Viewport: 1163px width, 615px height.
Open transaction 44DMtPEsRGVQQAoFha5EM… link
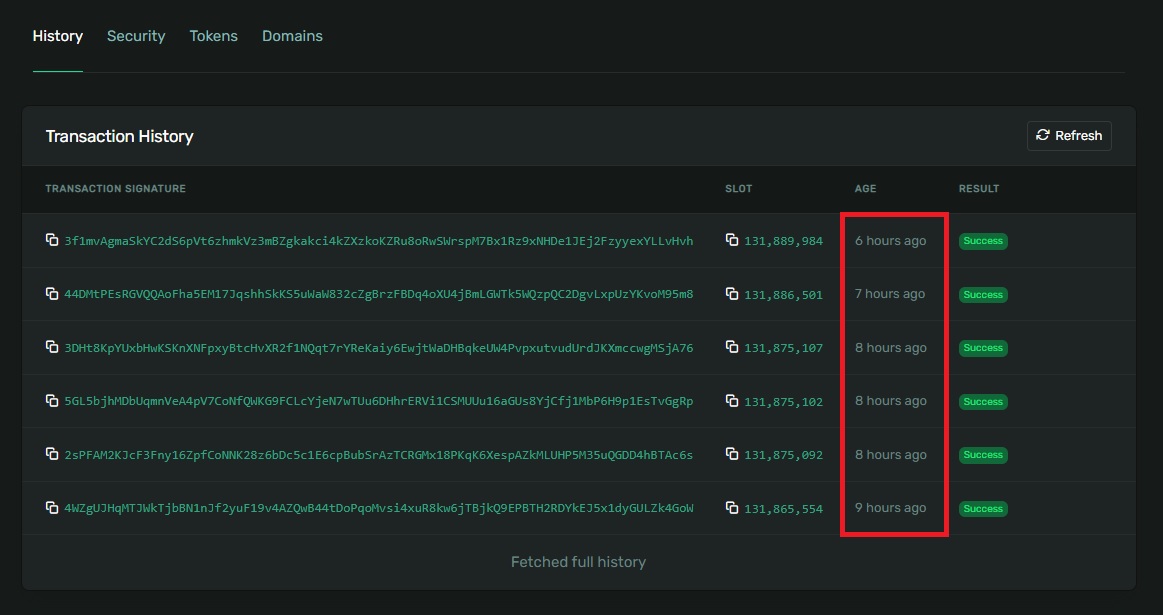pyautogui.click(x=379, y=295)
